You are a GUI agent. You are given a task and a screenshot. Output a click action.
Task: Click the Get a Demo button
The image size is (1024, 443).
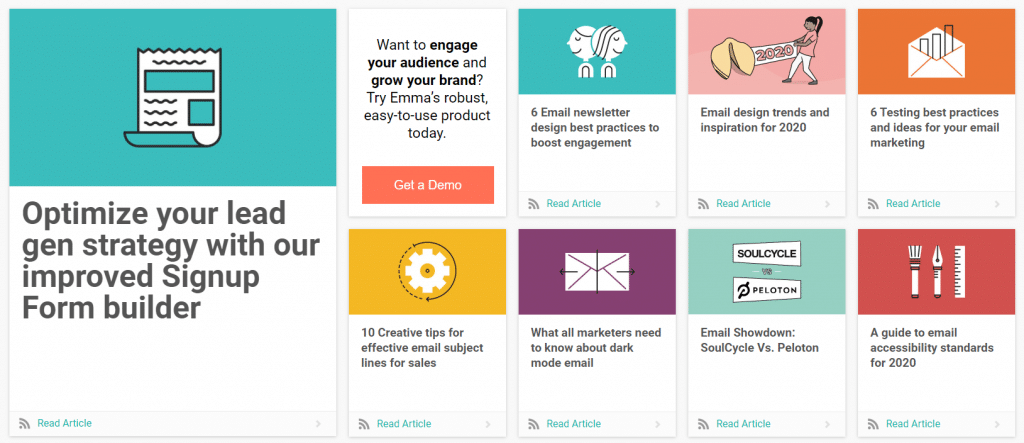pos(428,185)
